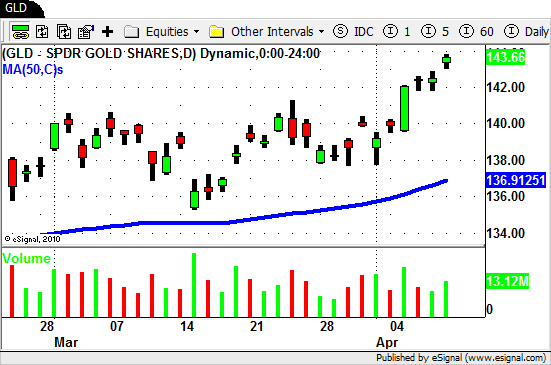
Task: Click the 04 date label on time axis
Action: pos(397,326)
